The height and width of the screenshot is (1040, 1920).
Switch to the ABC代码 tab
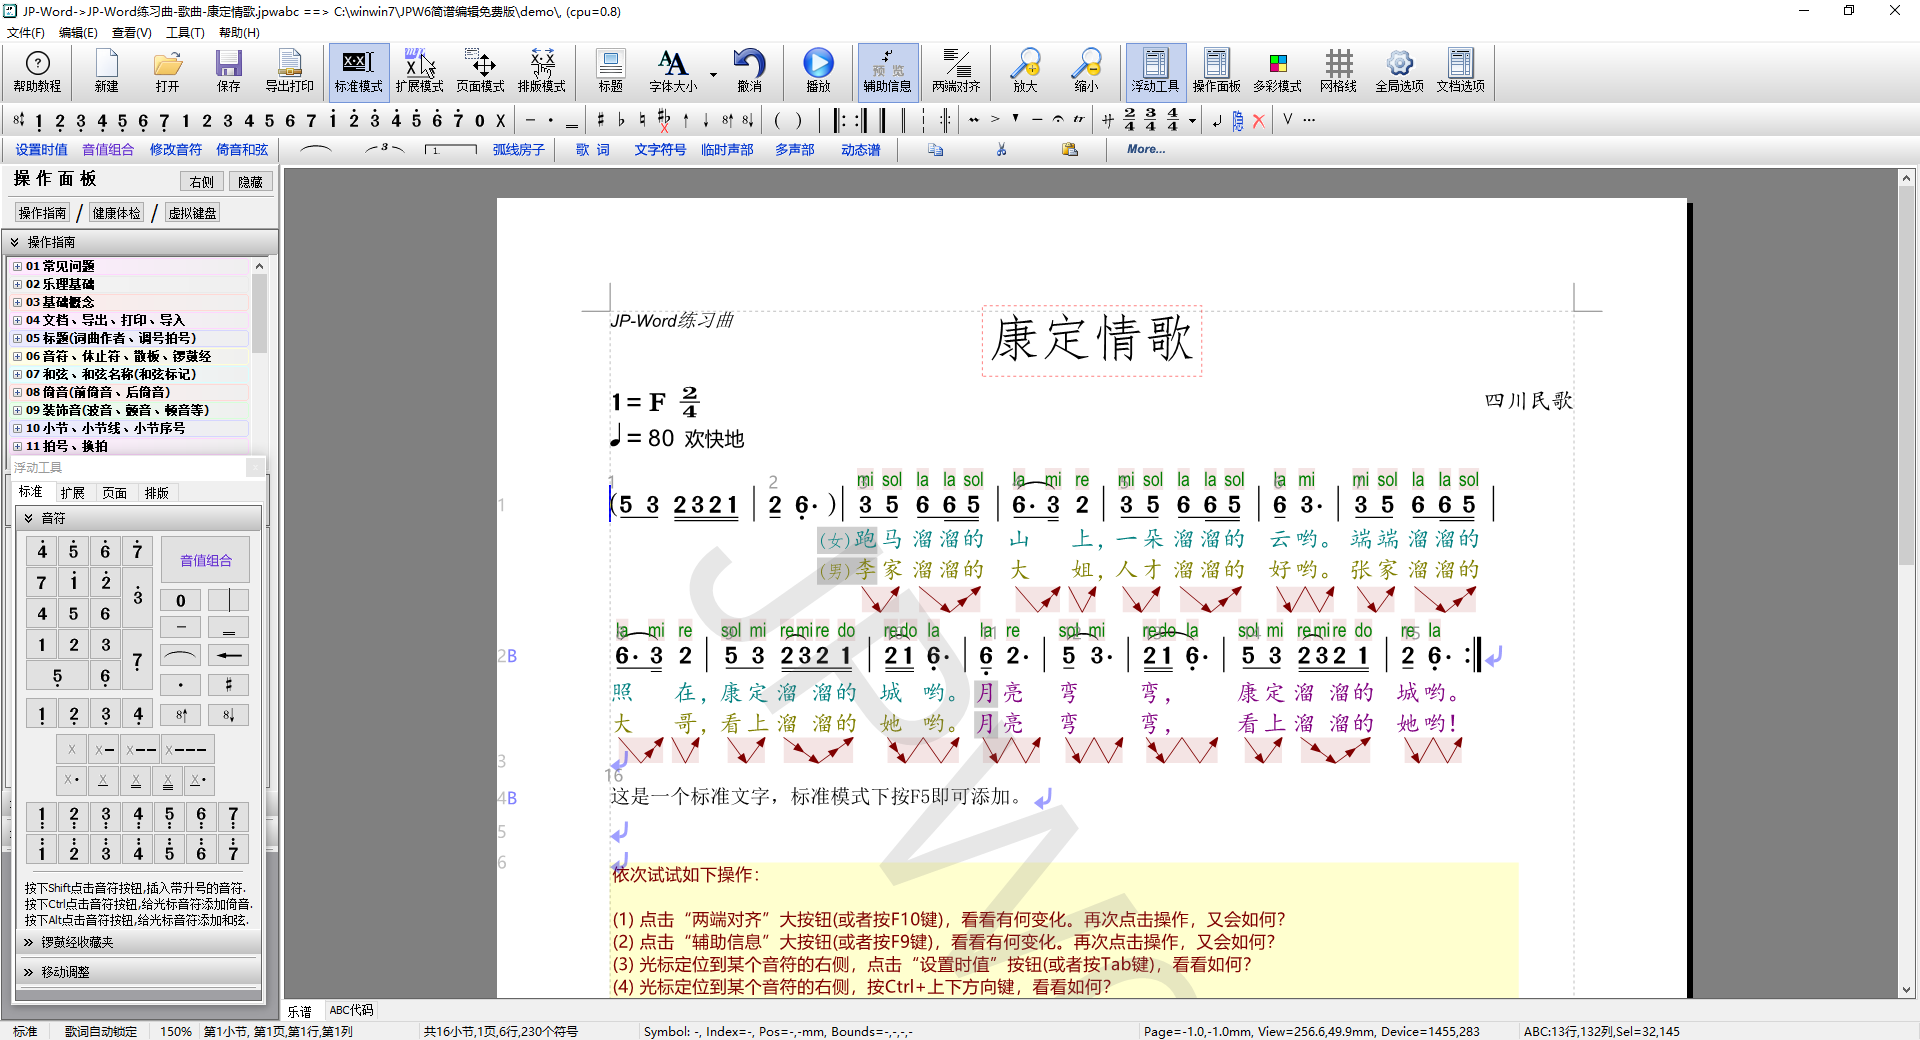350,1010
